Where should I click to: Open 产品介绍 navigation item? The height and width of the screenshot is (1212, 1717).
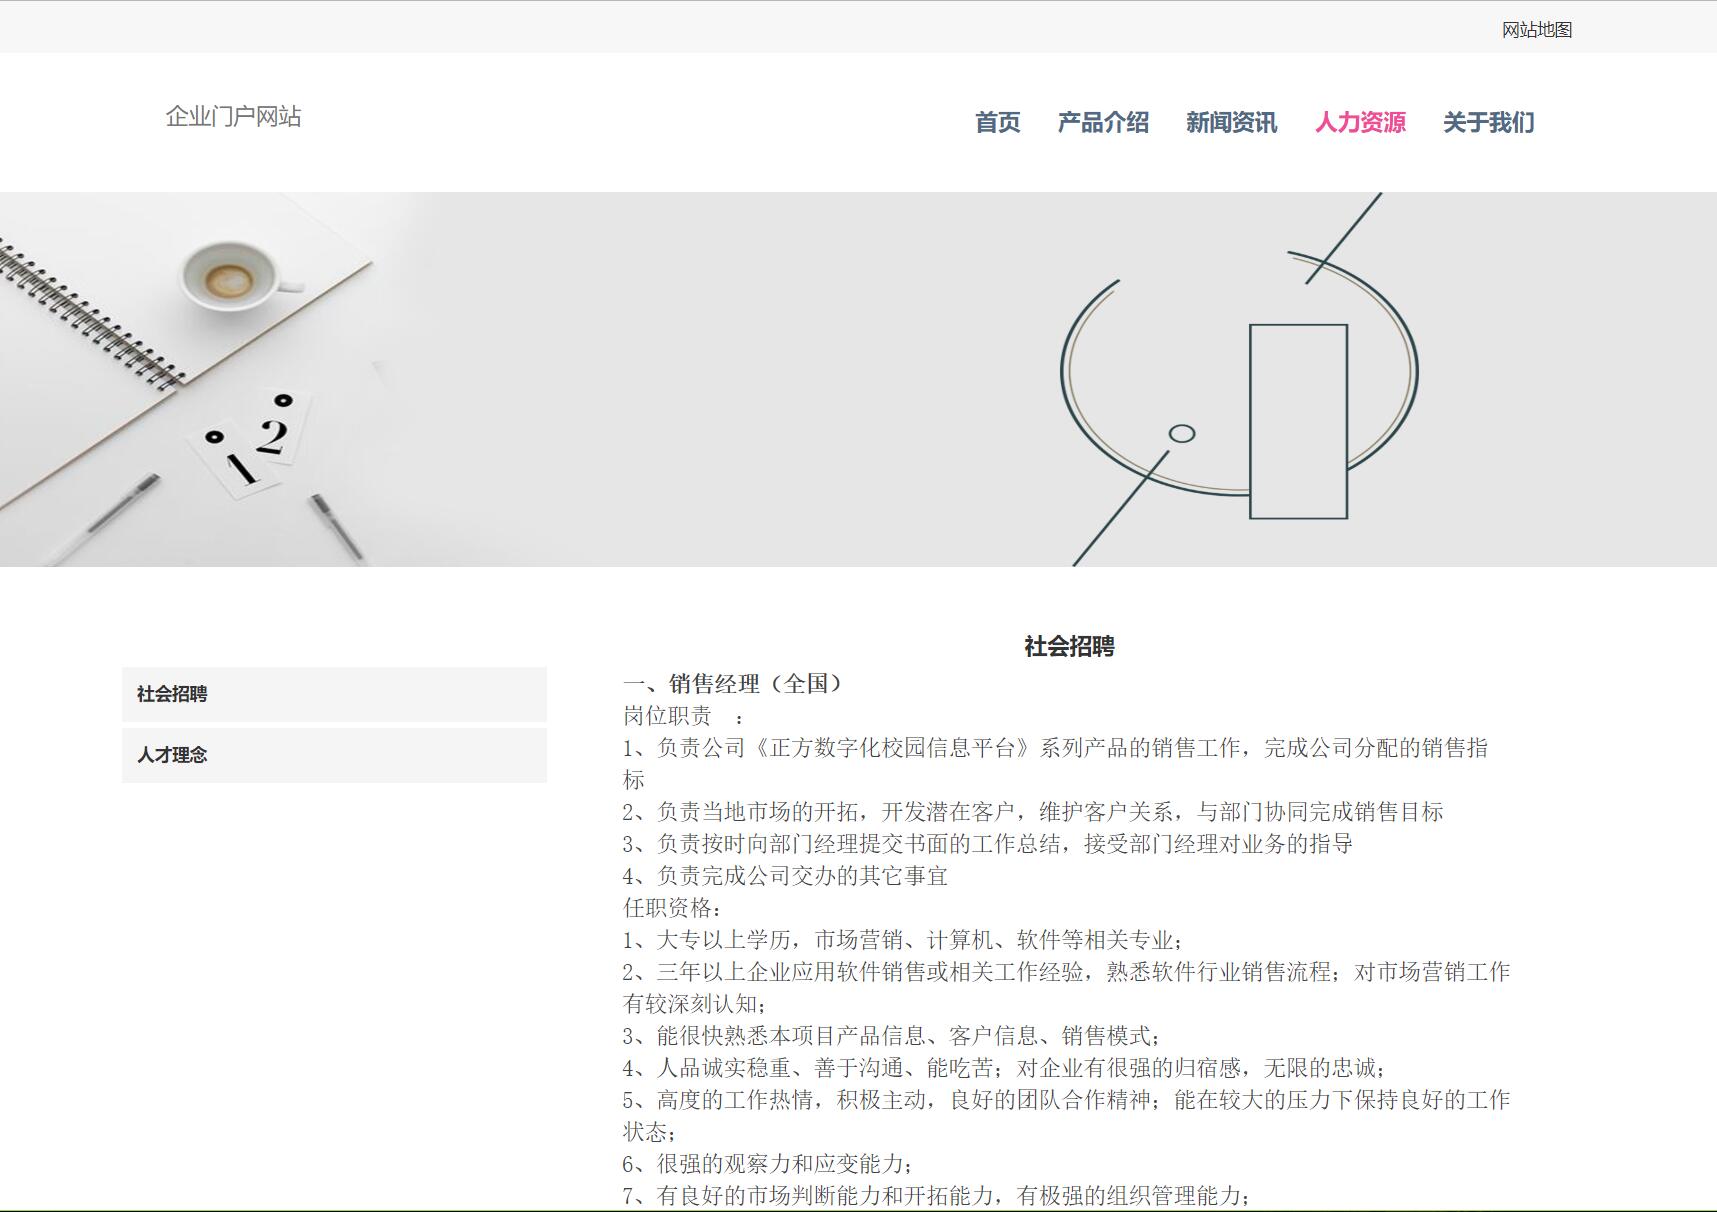coord(1103,122)
